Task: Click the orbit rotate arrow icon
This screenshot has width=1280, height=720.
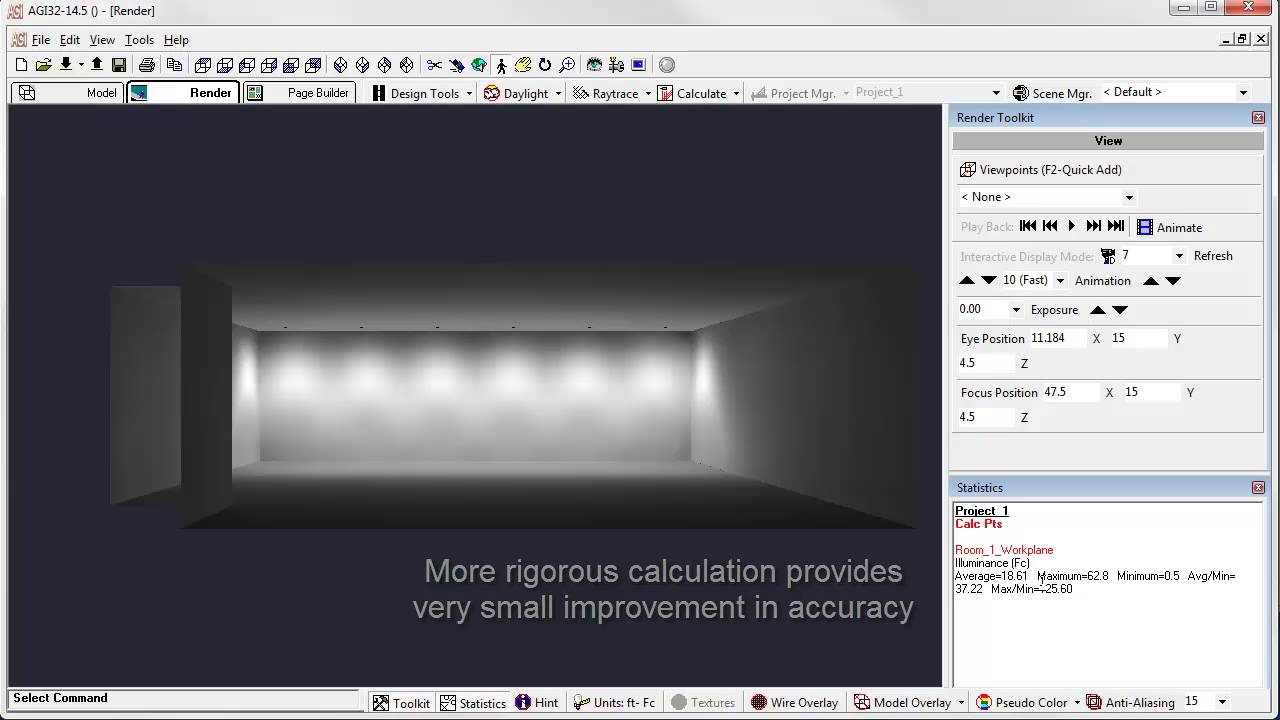Action: coord(545,65)
